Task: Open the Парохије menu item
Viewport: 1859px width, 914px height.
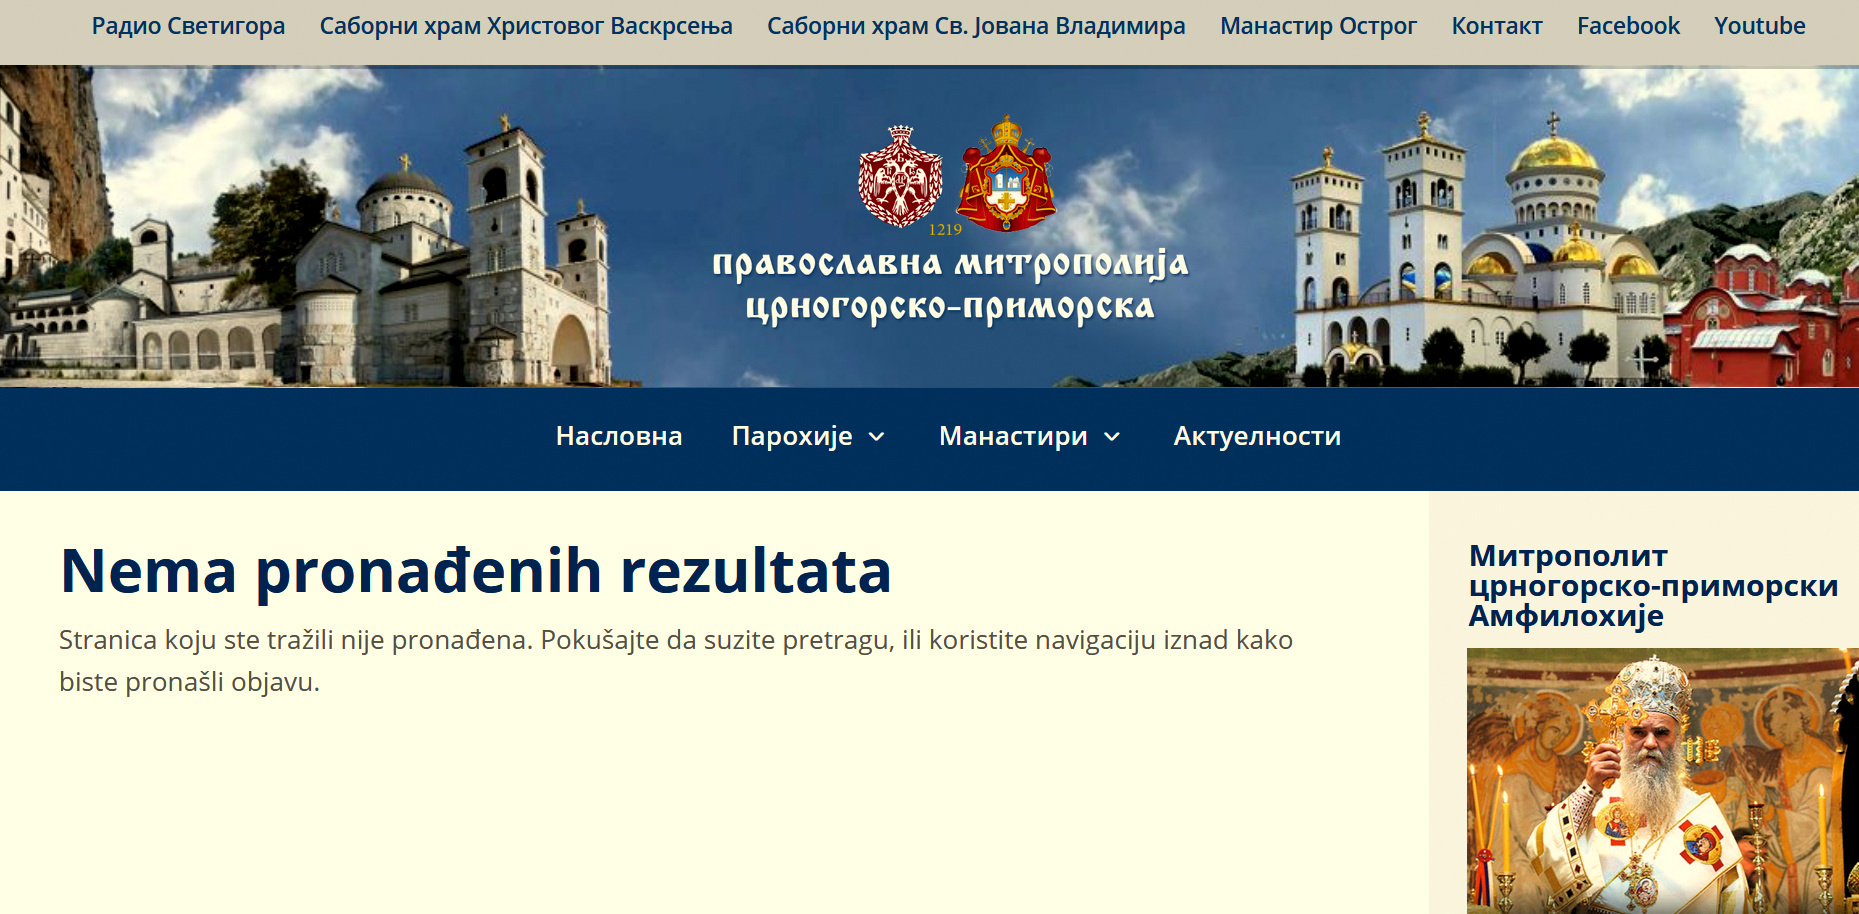Action: (x=792, y=436)
